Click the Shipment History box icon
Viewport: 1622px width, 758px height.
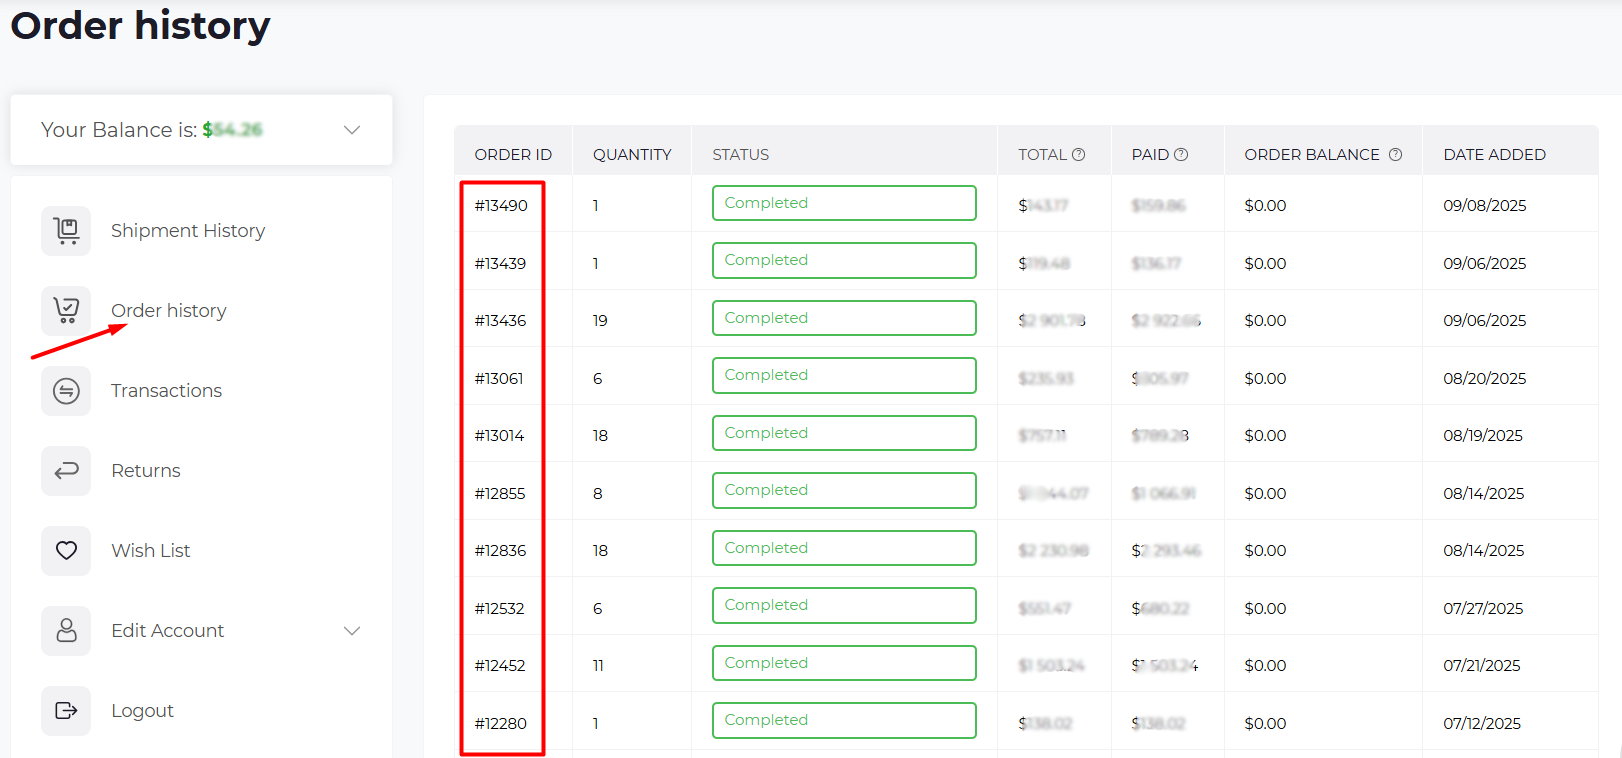pos(66,231)
